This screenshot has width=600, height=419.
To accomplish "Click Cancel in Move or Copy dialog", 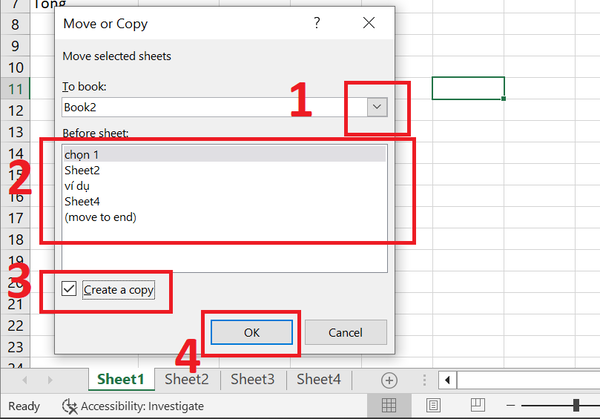I will click(x=346, y=333).
